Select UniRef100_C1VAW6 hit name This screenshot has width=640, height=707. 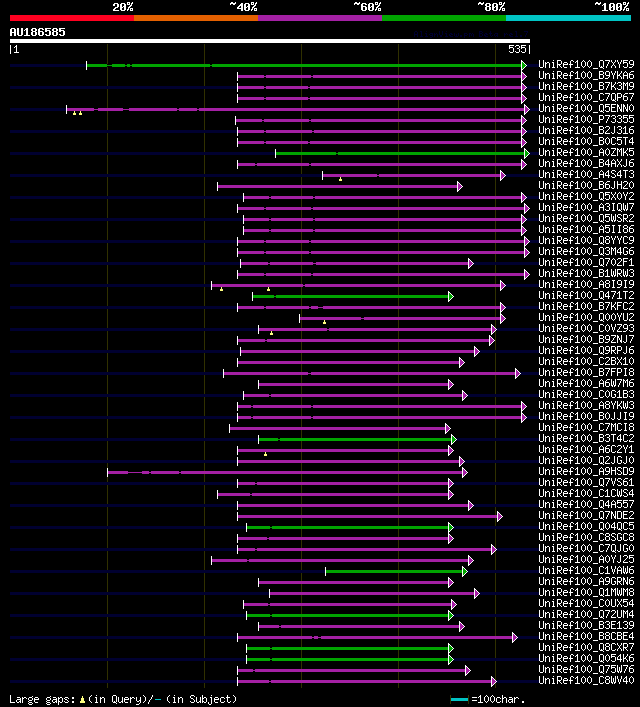point(586,570)
